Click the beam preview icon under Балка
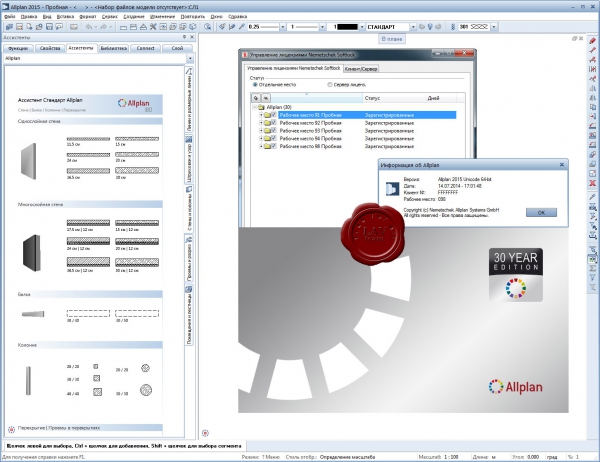This screenshot has height=462, width=600. [x=33, y=314]
